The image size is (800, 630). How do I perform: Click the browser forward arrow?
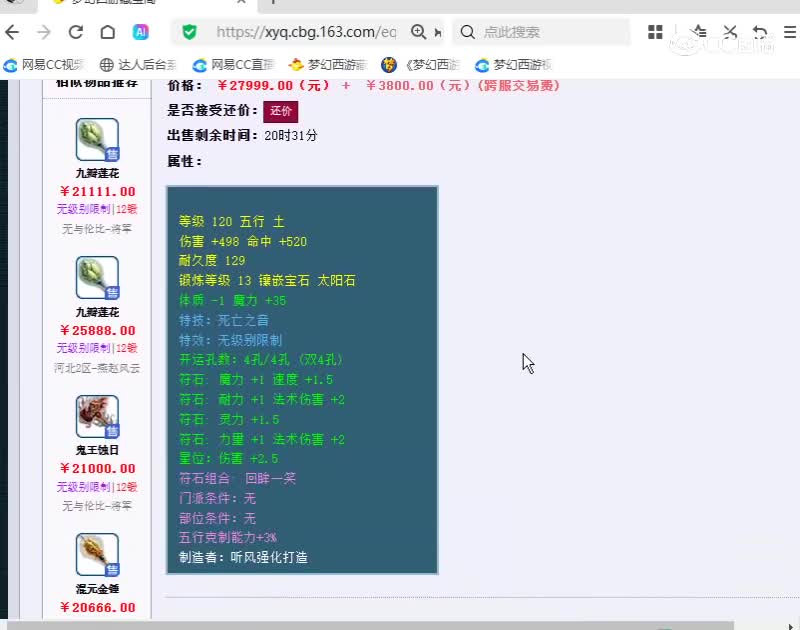[x=44, y=32]
